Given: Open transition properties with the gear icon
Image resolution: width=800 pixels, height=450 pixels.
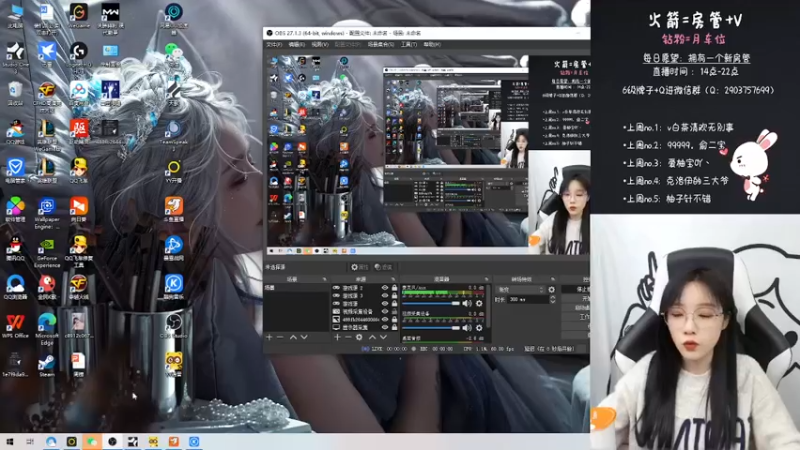Looking at the screenshot, I should pos(552,289).
